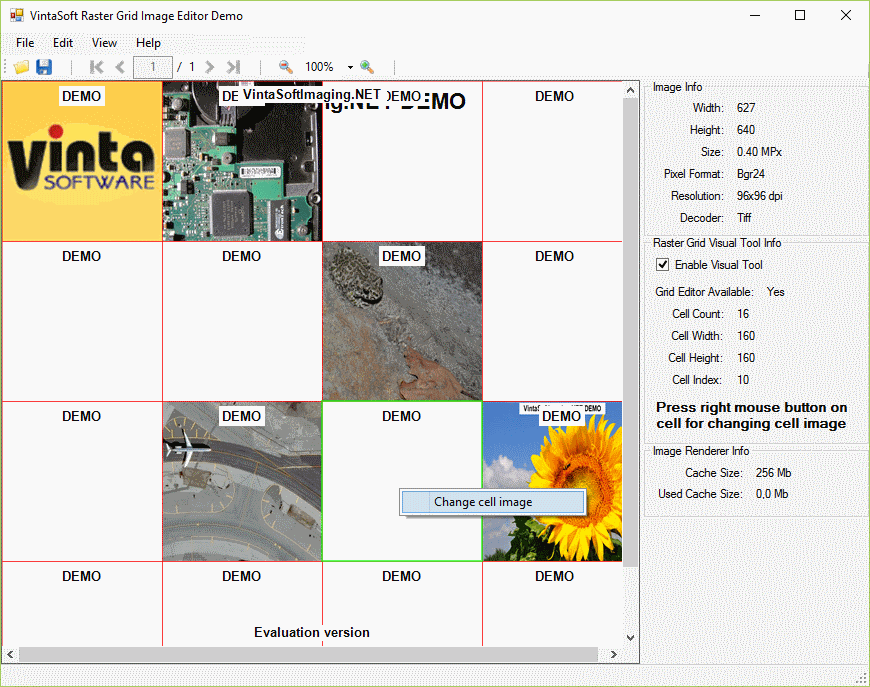The width and height of the screenshot is (870, 687).
Task: Click the Cache Size value 256 Mb
Action: pyautogui.click(x=773, y=473)
